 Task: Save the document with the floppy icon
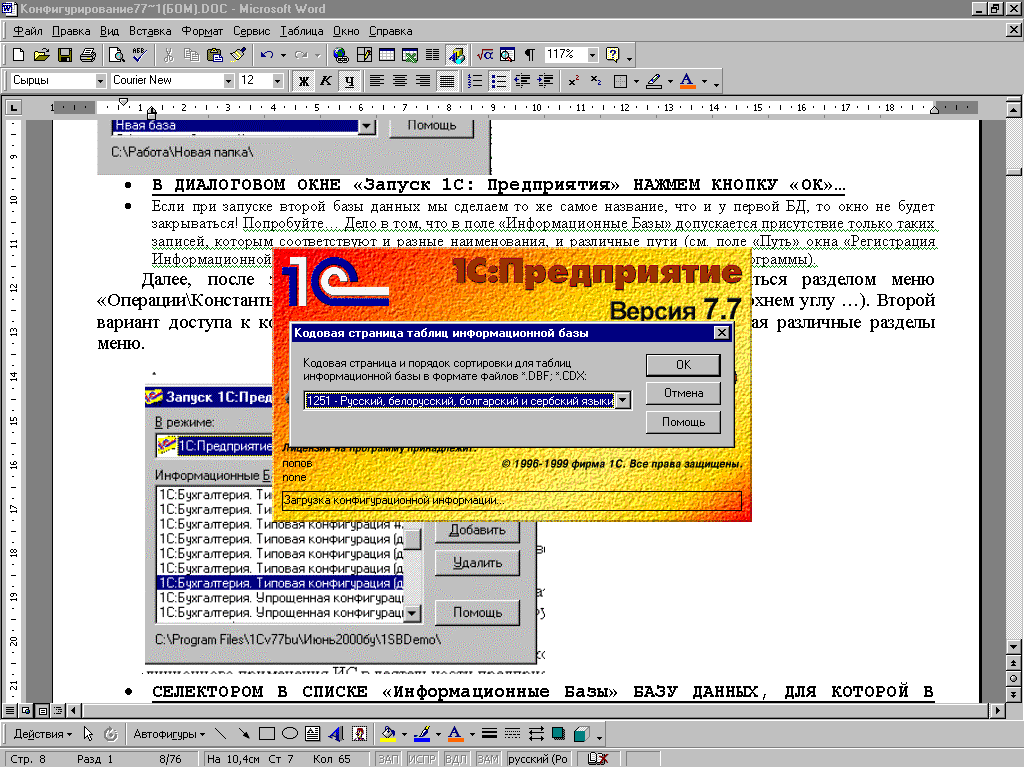click(65, 55)
